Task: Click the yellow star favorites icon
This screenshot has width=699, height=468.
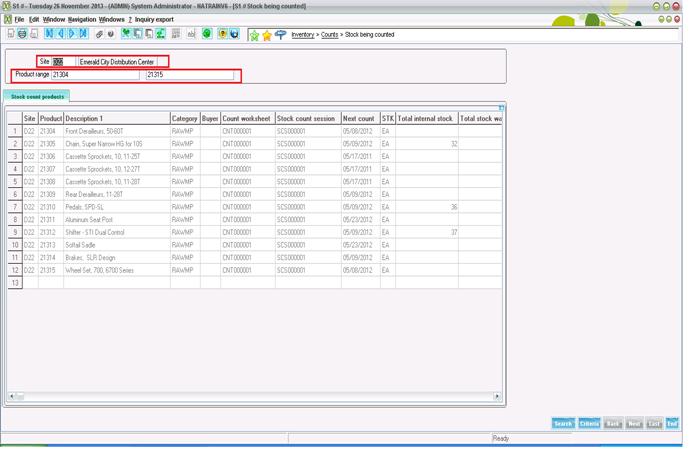Action: tap(267, 35)
